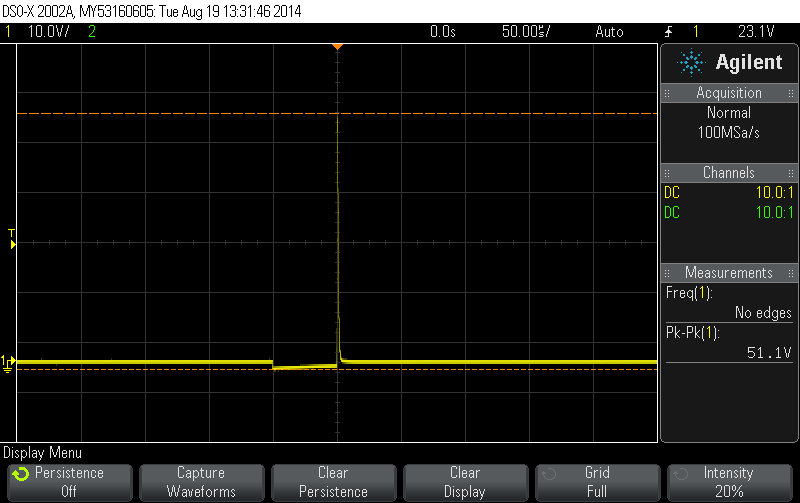The image size is (800, 503).
Task: Click the Capture Waveforms softkey
Action: coord(202,483)
